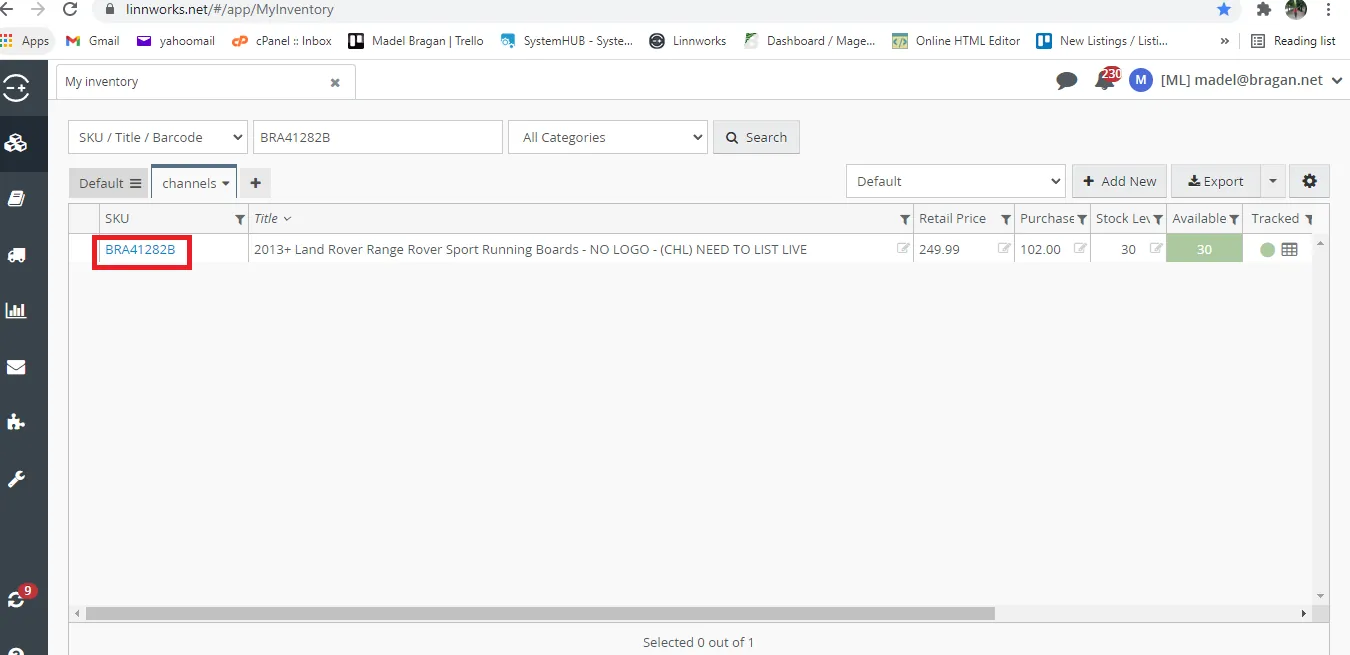The image size is (1350, 655).
Task: Close the My inventory tab
Action: tap(335, 83)
